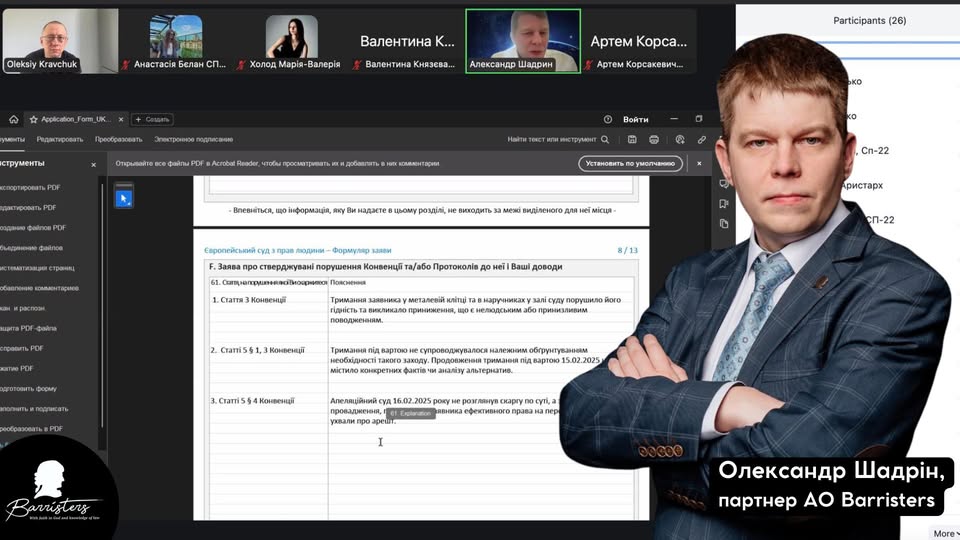Click Александр Шадрин's video thumbnail
Viewport: 960px width, 540px height.
click(523, 40)
